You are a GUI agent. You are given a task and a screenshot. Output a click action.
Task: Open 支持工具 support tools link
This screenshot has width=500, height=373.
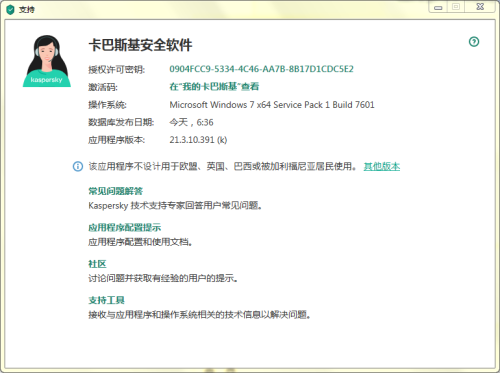(106, 300)
